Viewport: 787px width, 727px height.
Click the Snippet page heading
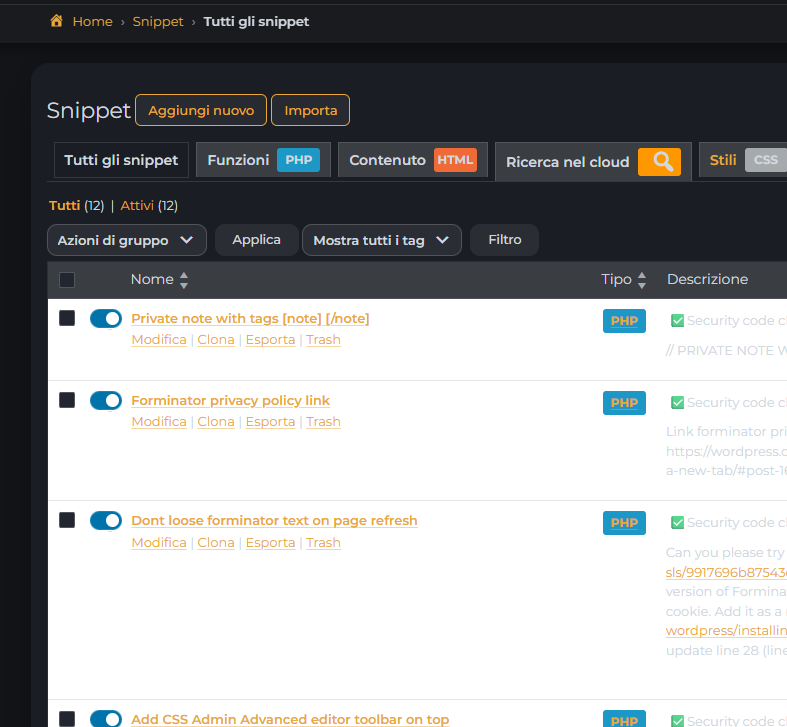[88, 110]
